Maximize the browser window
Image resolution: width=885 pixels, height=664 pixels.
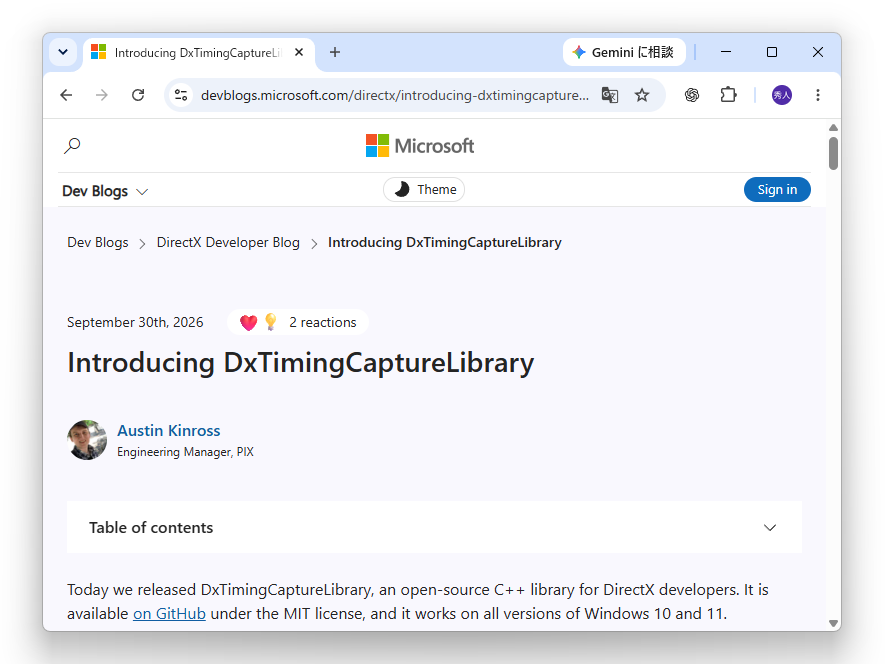coord(772,52)
